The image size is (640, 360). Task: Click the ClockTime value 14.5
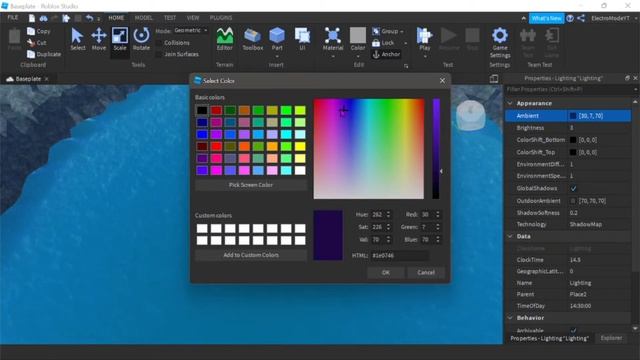click(575, 260)
